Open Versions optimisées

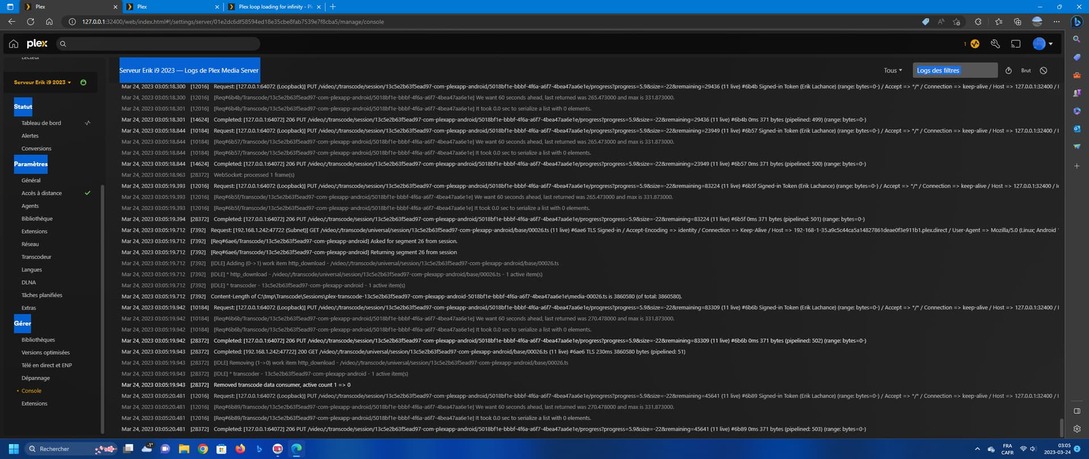46,353
